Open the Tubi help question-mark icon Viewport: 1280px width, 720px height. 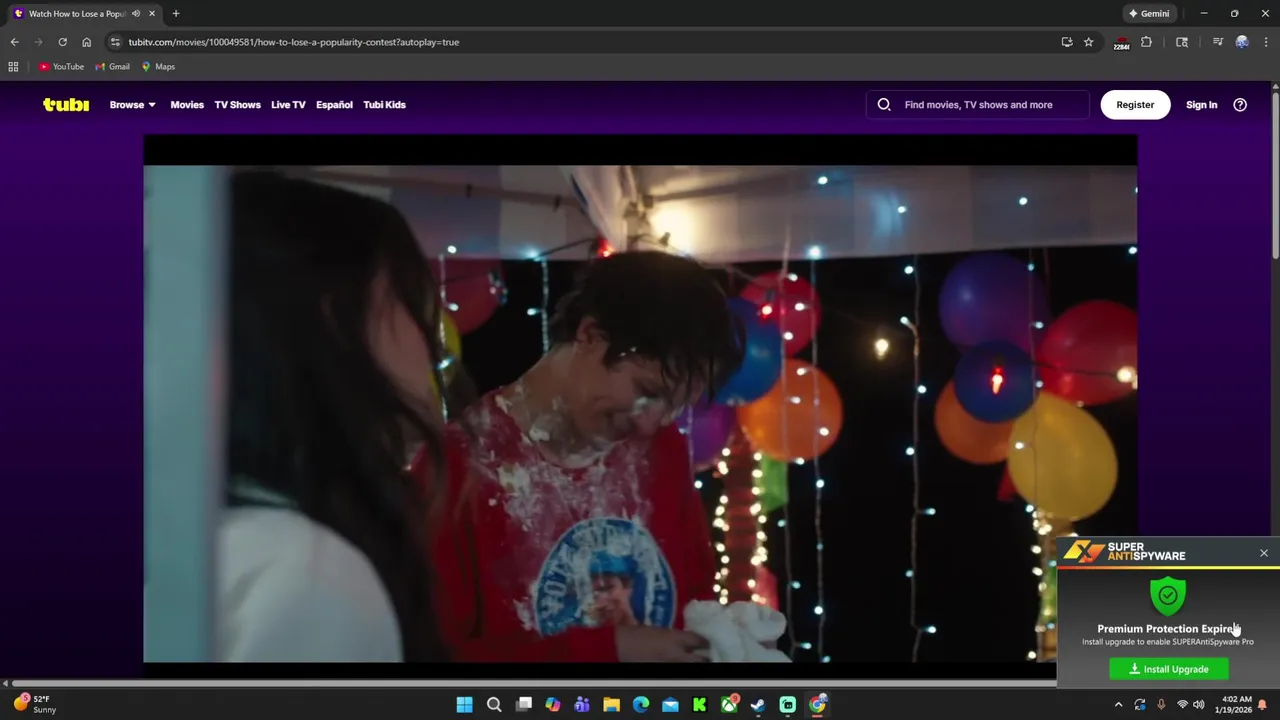1240,104
